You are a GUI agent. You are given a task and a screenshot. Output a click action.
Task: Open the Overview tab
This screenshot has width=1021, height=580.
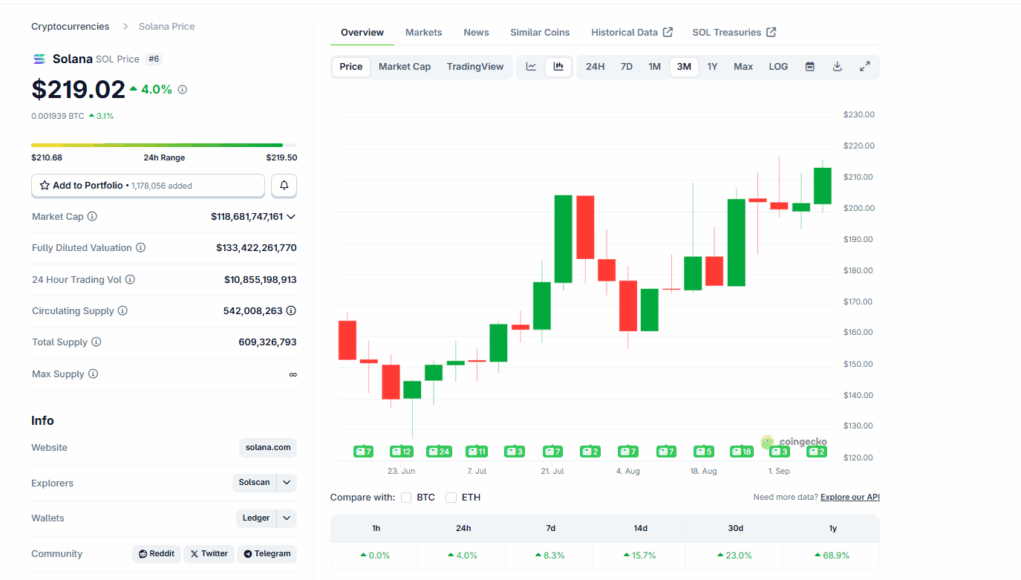coord(362,33)
